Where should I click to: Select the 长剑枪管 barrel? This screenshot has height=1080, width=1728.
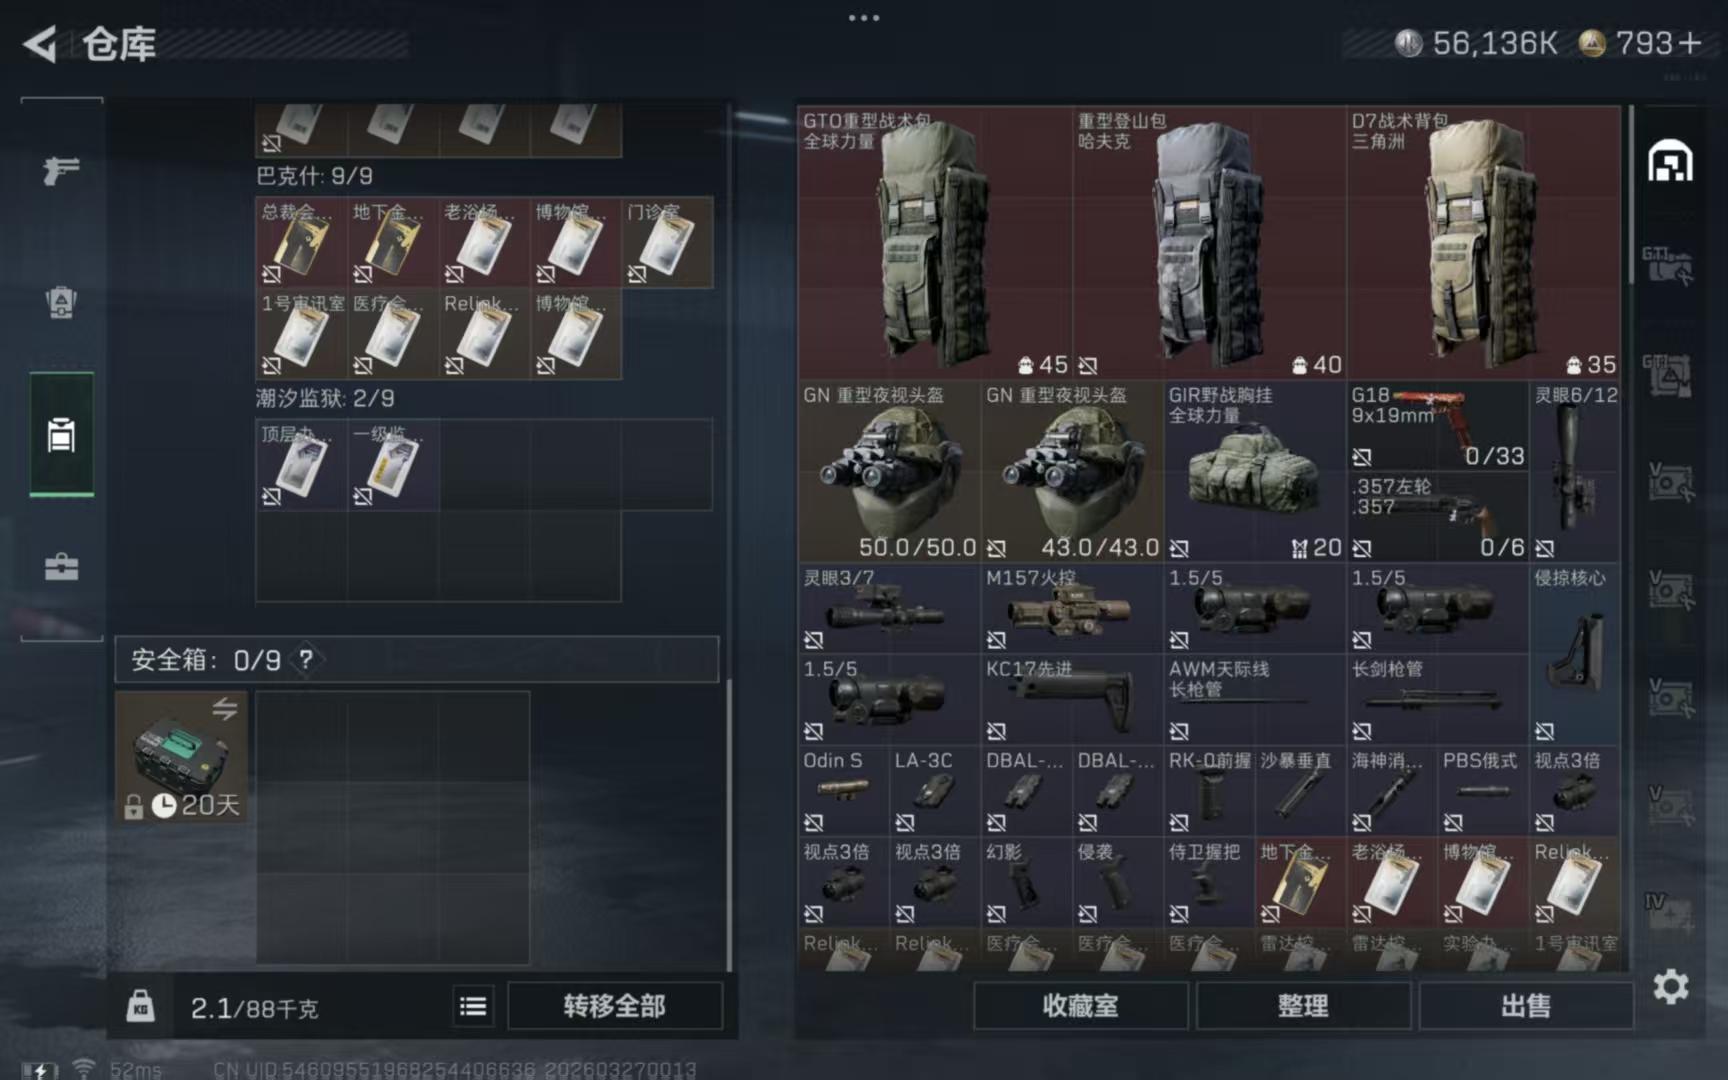[1438, 700]
